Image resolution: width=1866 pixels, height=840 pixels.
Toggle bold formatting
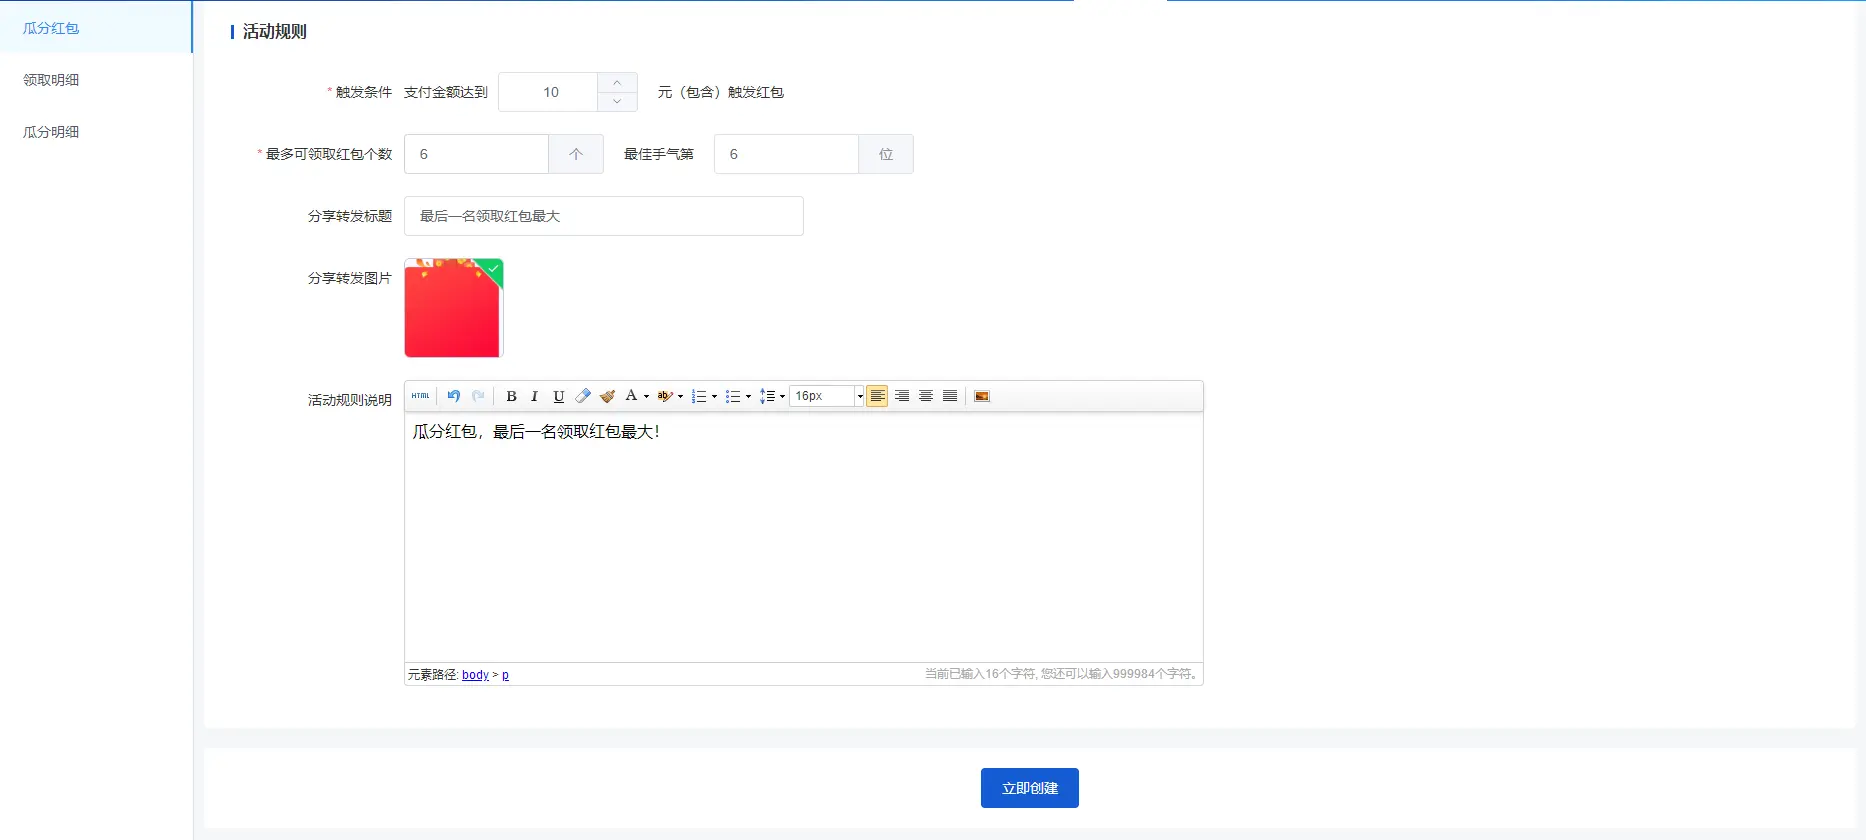click(511, 396)
